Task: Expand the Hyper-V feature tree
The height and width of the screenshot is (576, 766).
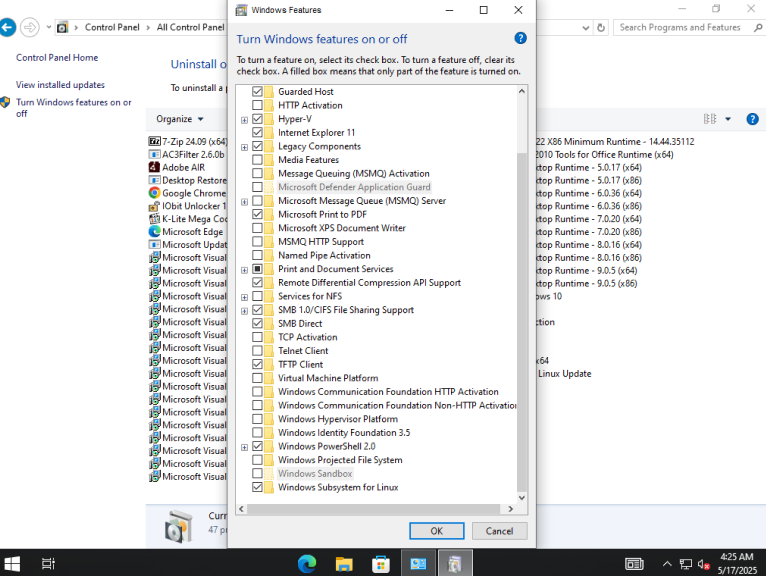Action: coord(244,120)
